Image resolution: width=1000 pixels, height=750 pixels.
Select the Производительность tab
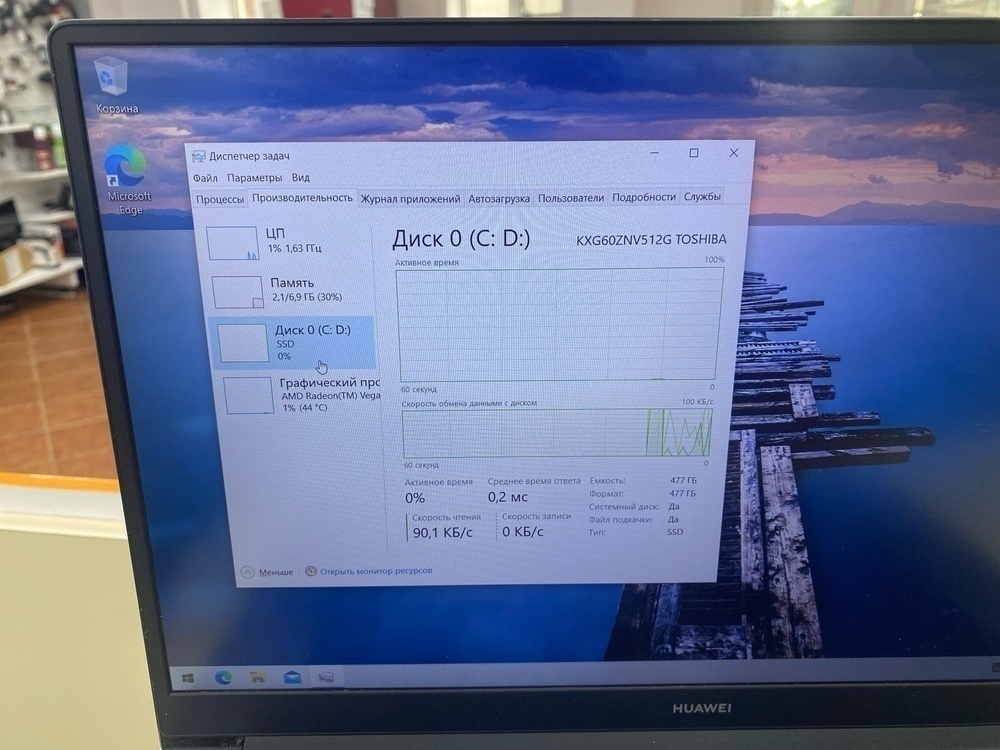pos(302,198)
